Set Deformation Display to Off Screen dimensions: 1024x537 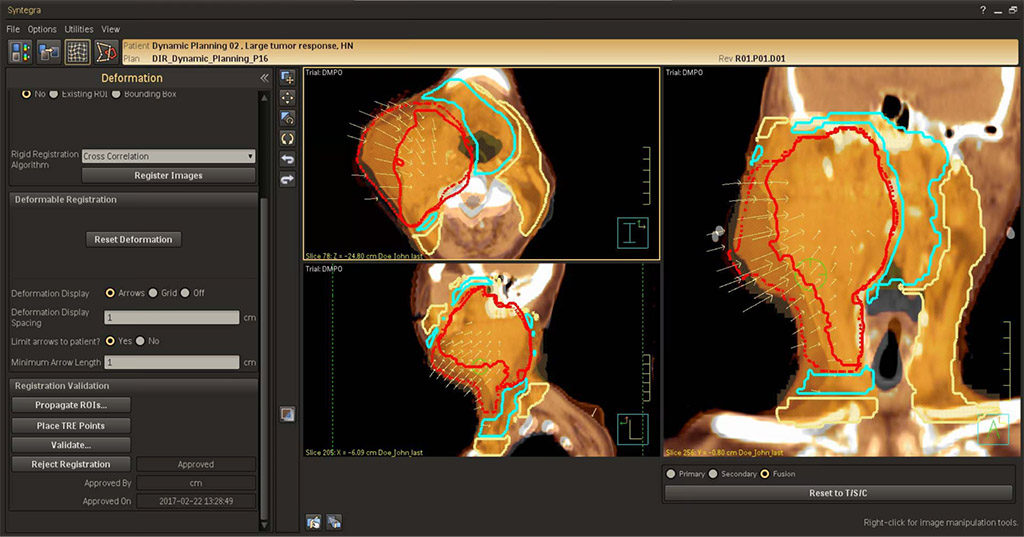tap(185, 293)
